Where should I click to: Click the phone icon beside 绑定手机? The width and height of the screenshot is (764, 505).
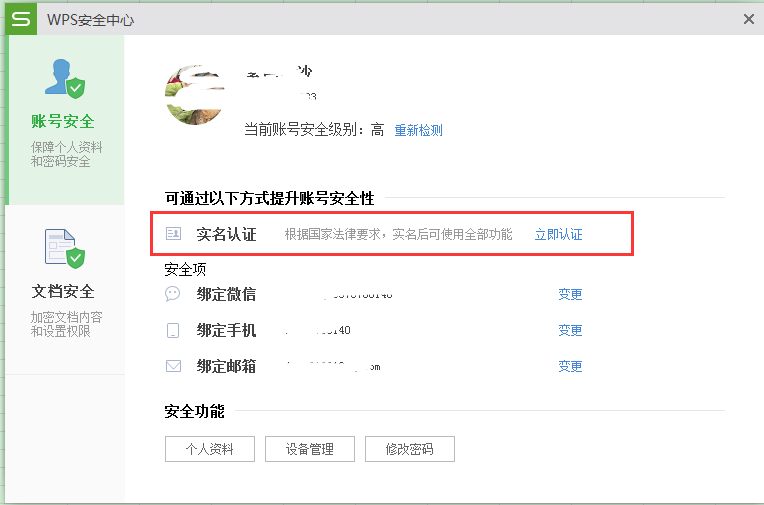click(x=173, y=330)
